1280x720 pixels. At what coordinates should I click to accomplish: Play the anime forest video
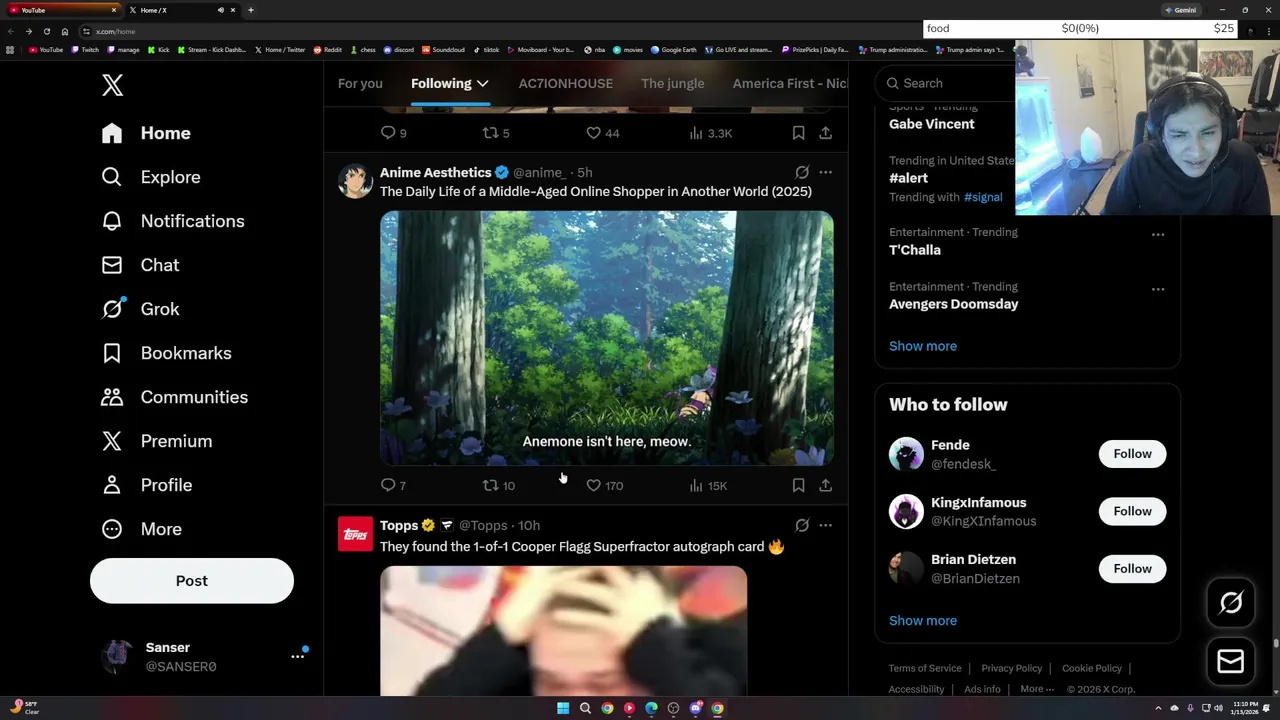[x=606, y=338]
